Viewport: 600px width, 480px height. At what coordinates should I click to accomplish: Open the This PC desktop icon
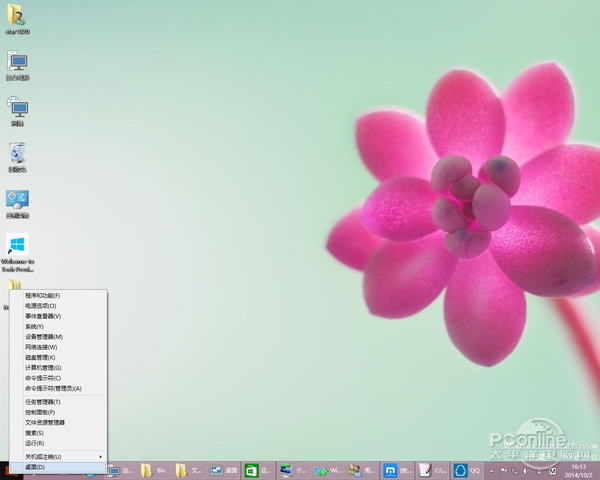click(x=17, y=62)
